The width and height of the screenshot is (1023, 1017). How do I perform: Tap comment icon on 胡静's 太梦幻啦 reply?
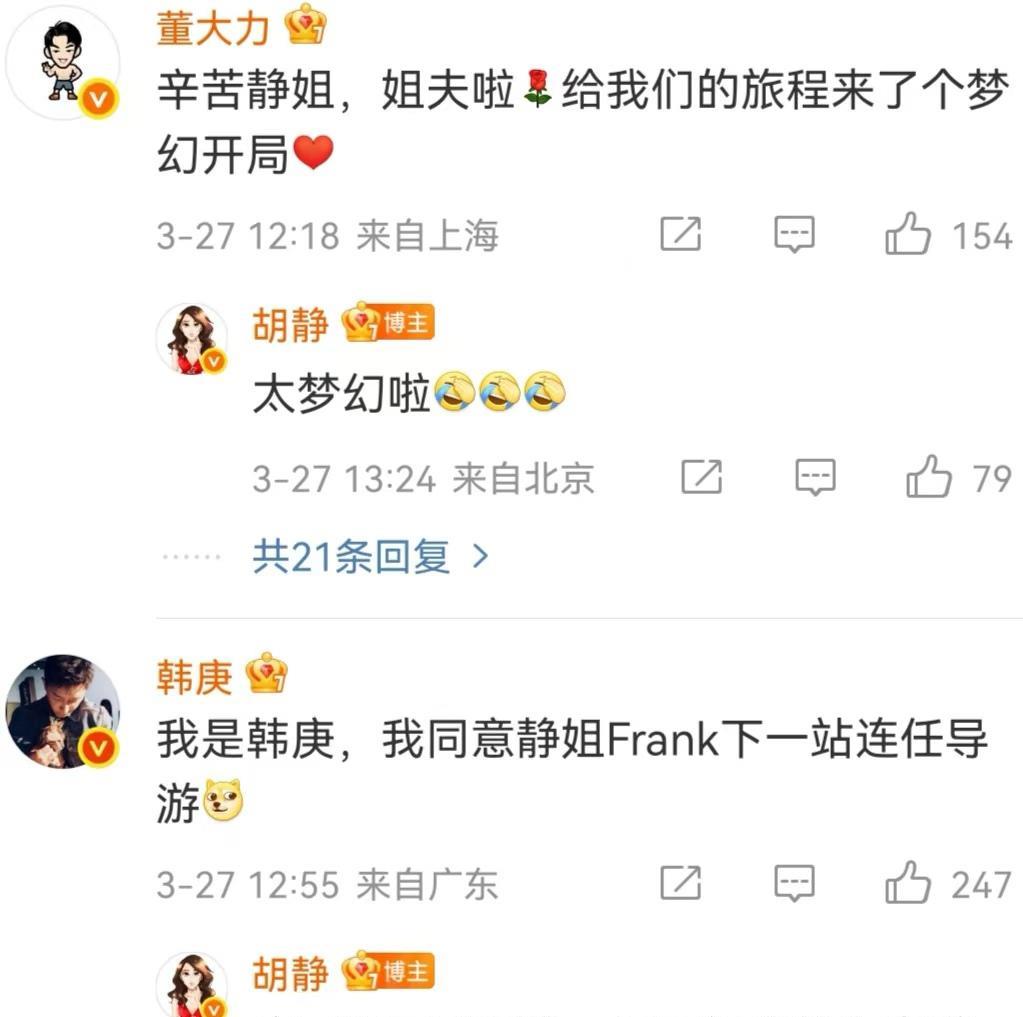pos(816,477)
